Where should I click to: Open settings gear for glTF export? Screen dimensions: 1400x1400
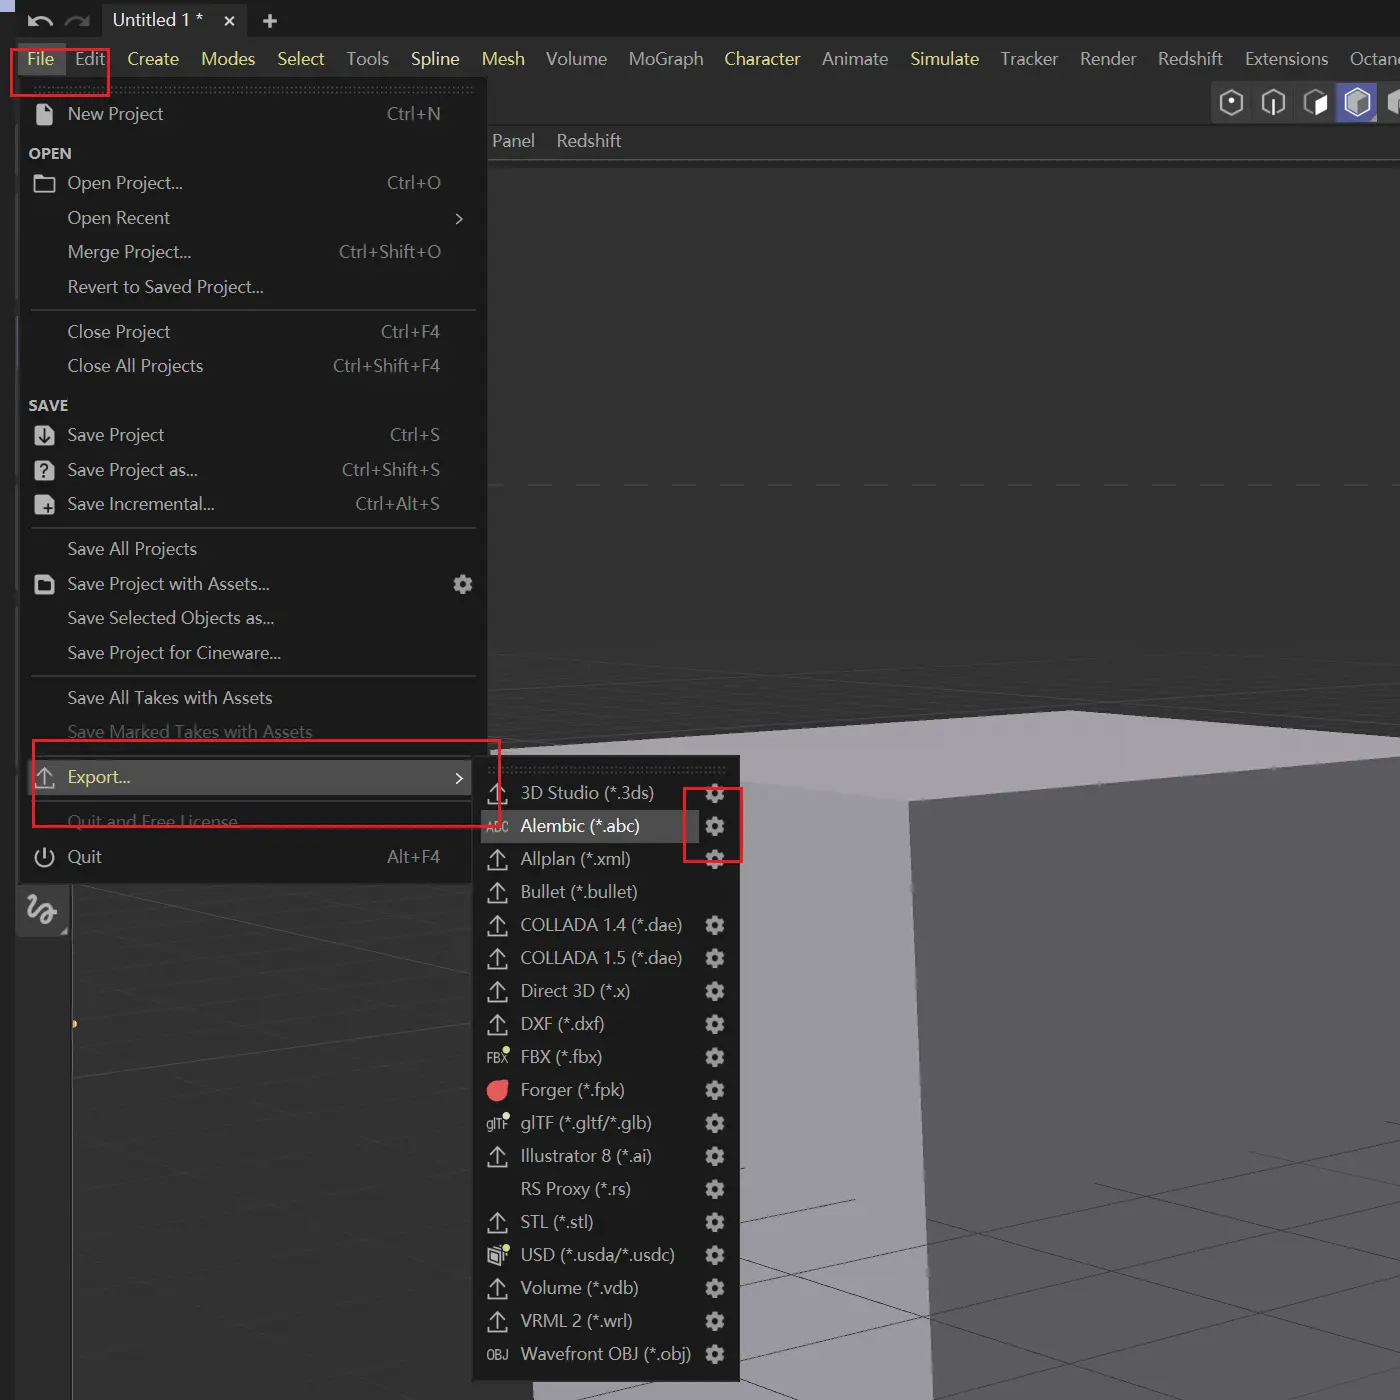(x=715, y=1123)
